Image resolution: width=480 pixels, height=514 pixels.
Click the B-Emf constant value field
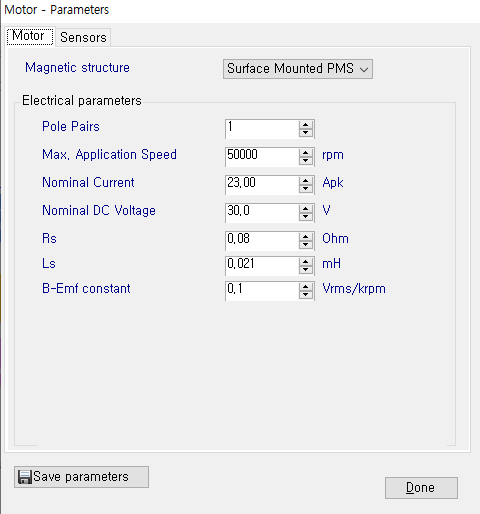click(262, 291)
